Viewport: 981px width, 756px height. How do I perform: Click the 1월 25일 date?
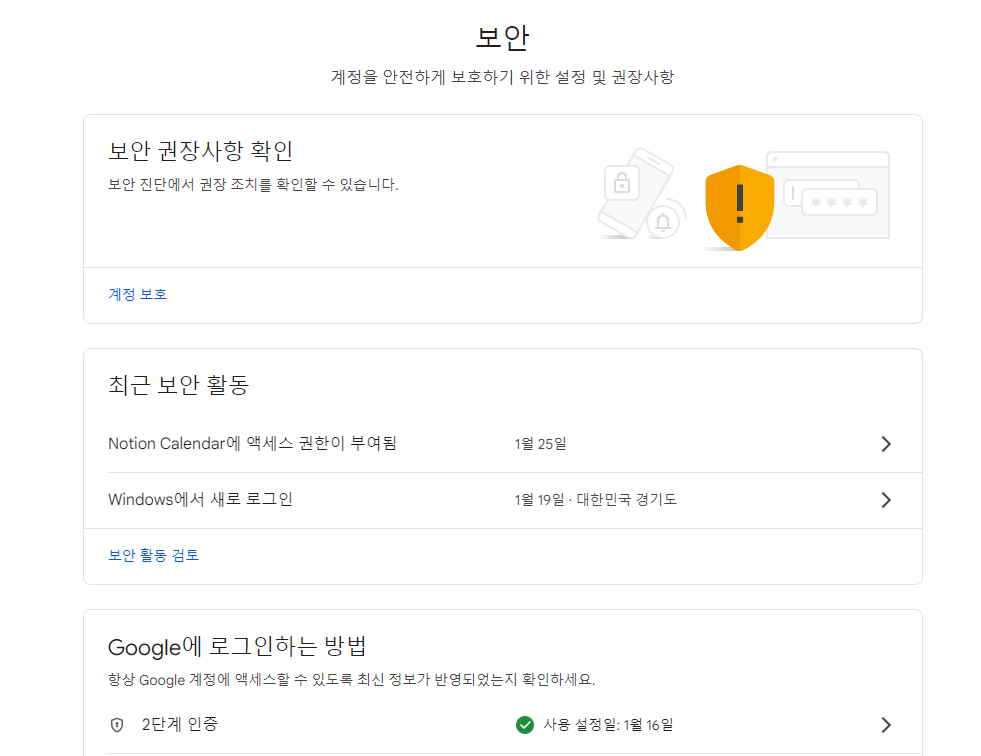(541, 444)
